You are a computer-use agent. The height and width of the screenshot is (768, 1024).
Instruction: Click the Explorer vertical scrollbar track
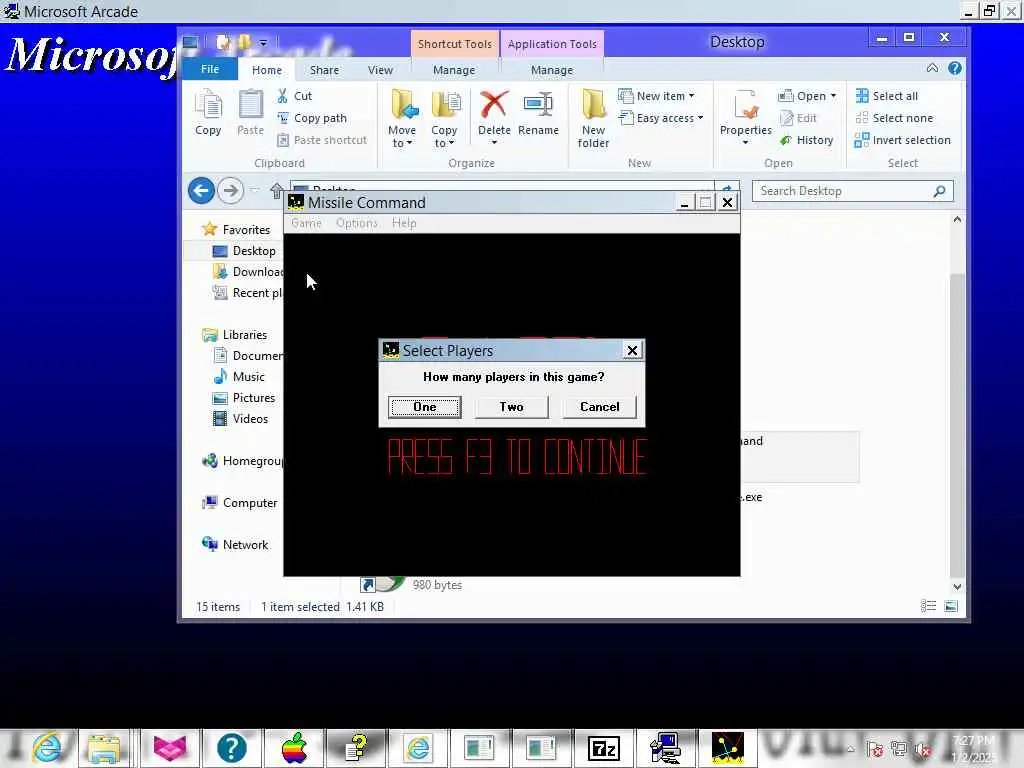(x=957, y=402)
